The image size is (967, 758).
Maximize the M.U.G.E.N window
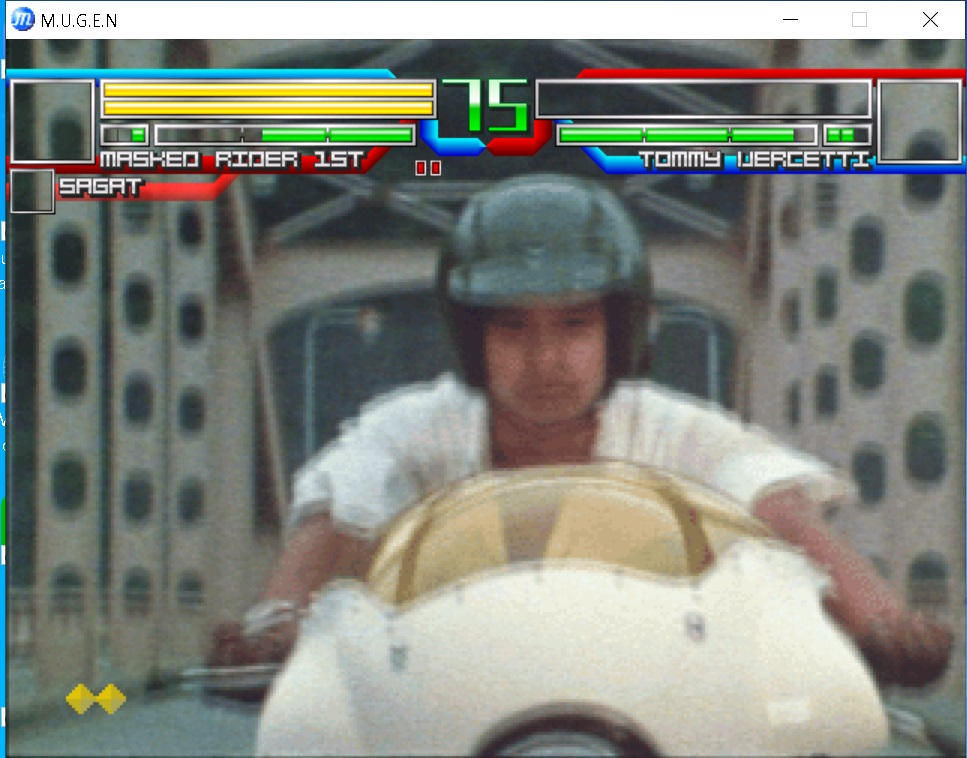coord(859,20)
